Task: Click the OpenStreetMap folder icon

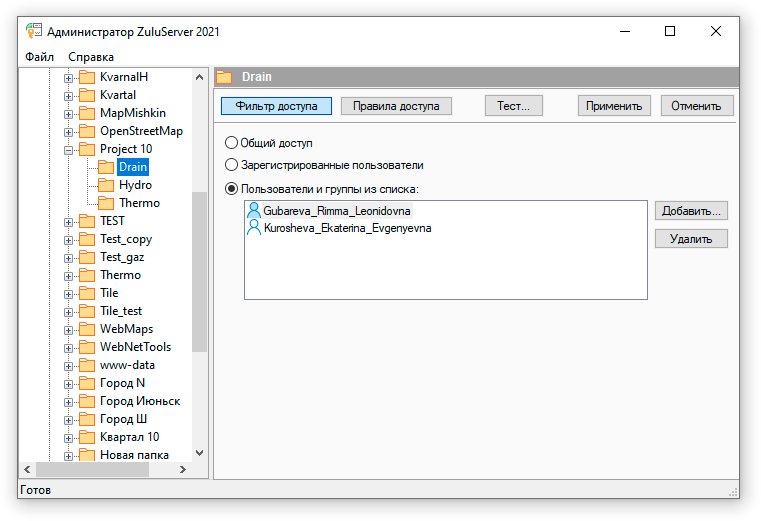Action: tap(87, 131)
